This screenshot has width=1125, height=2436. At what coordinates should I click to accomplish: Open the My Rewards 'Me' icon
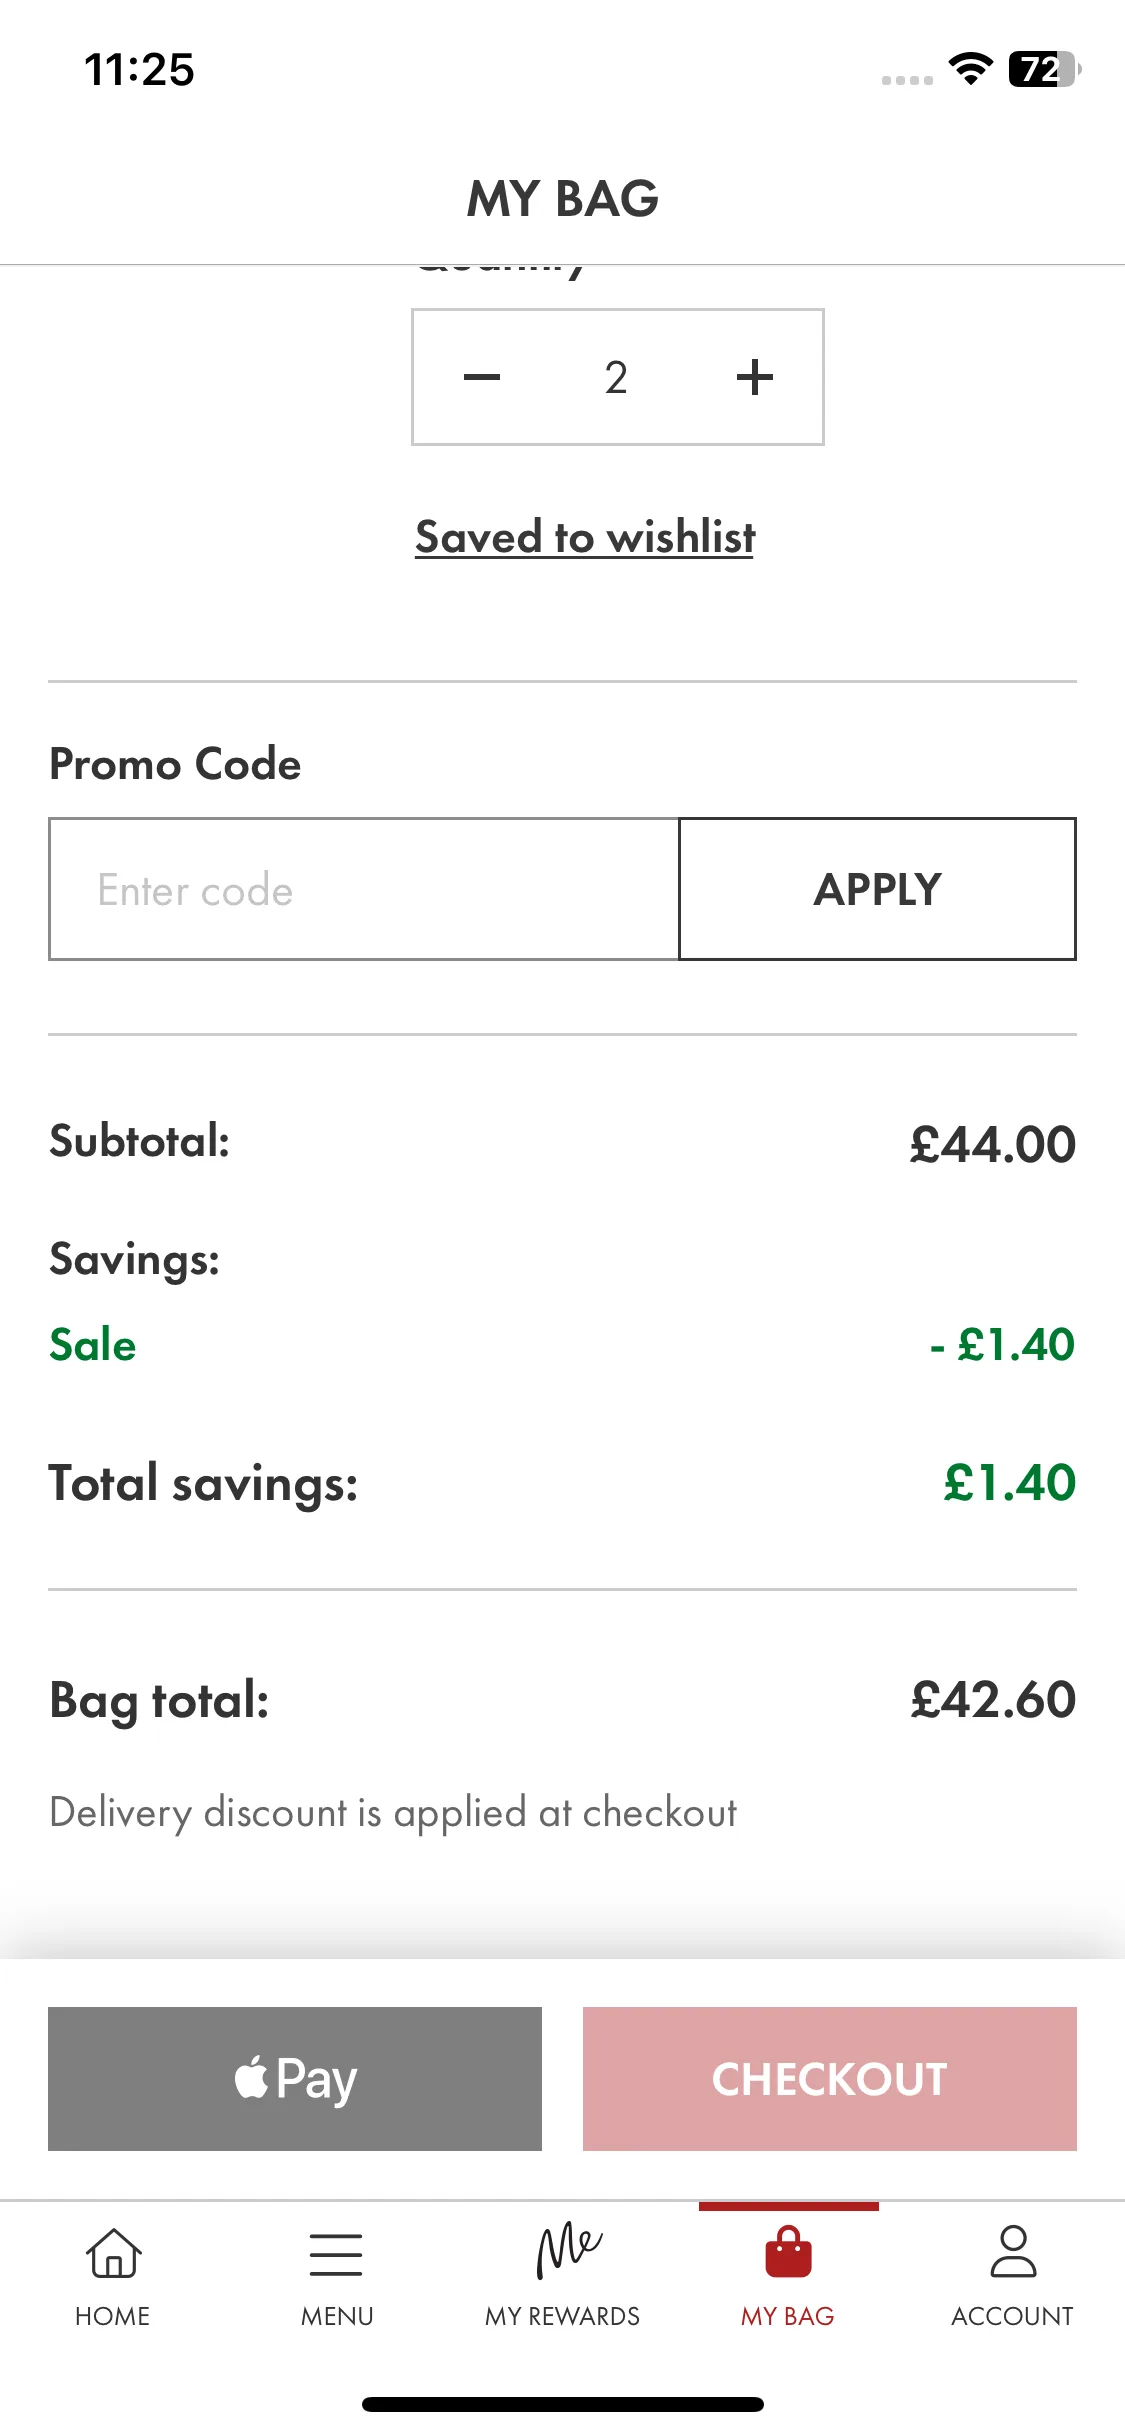coord(568,2250)
